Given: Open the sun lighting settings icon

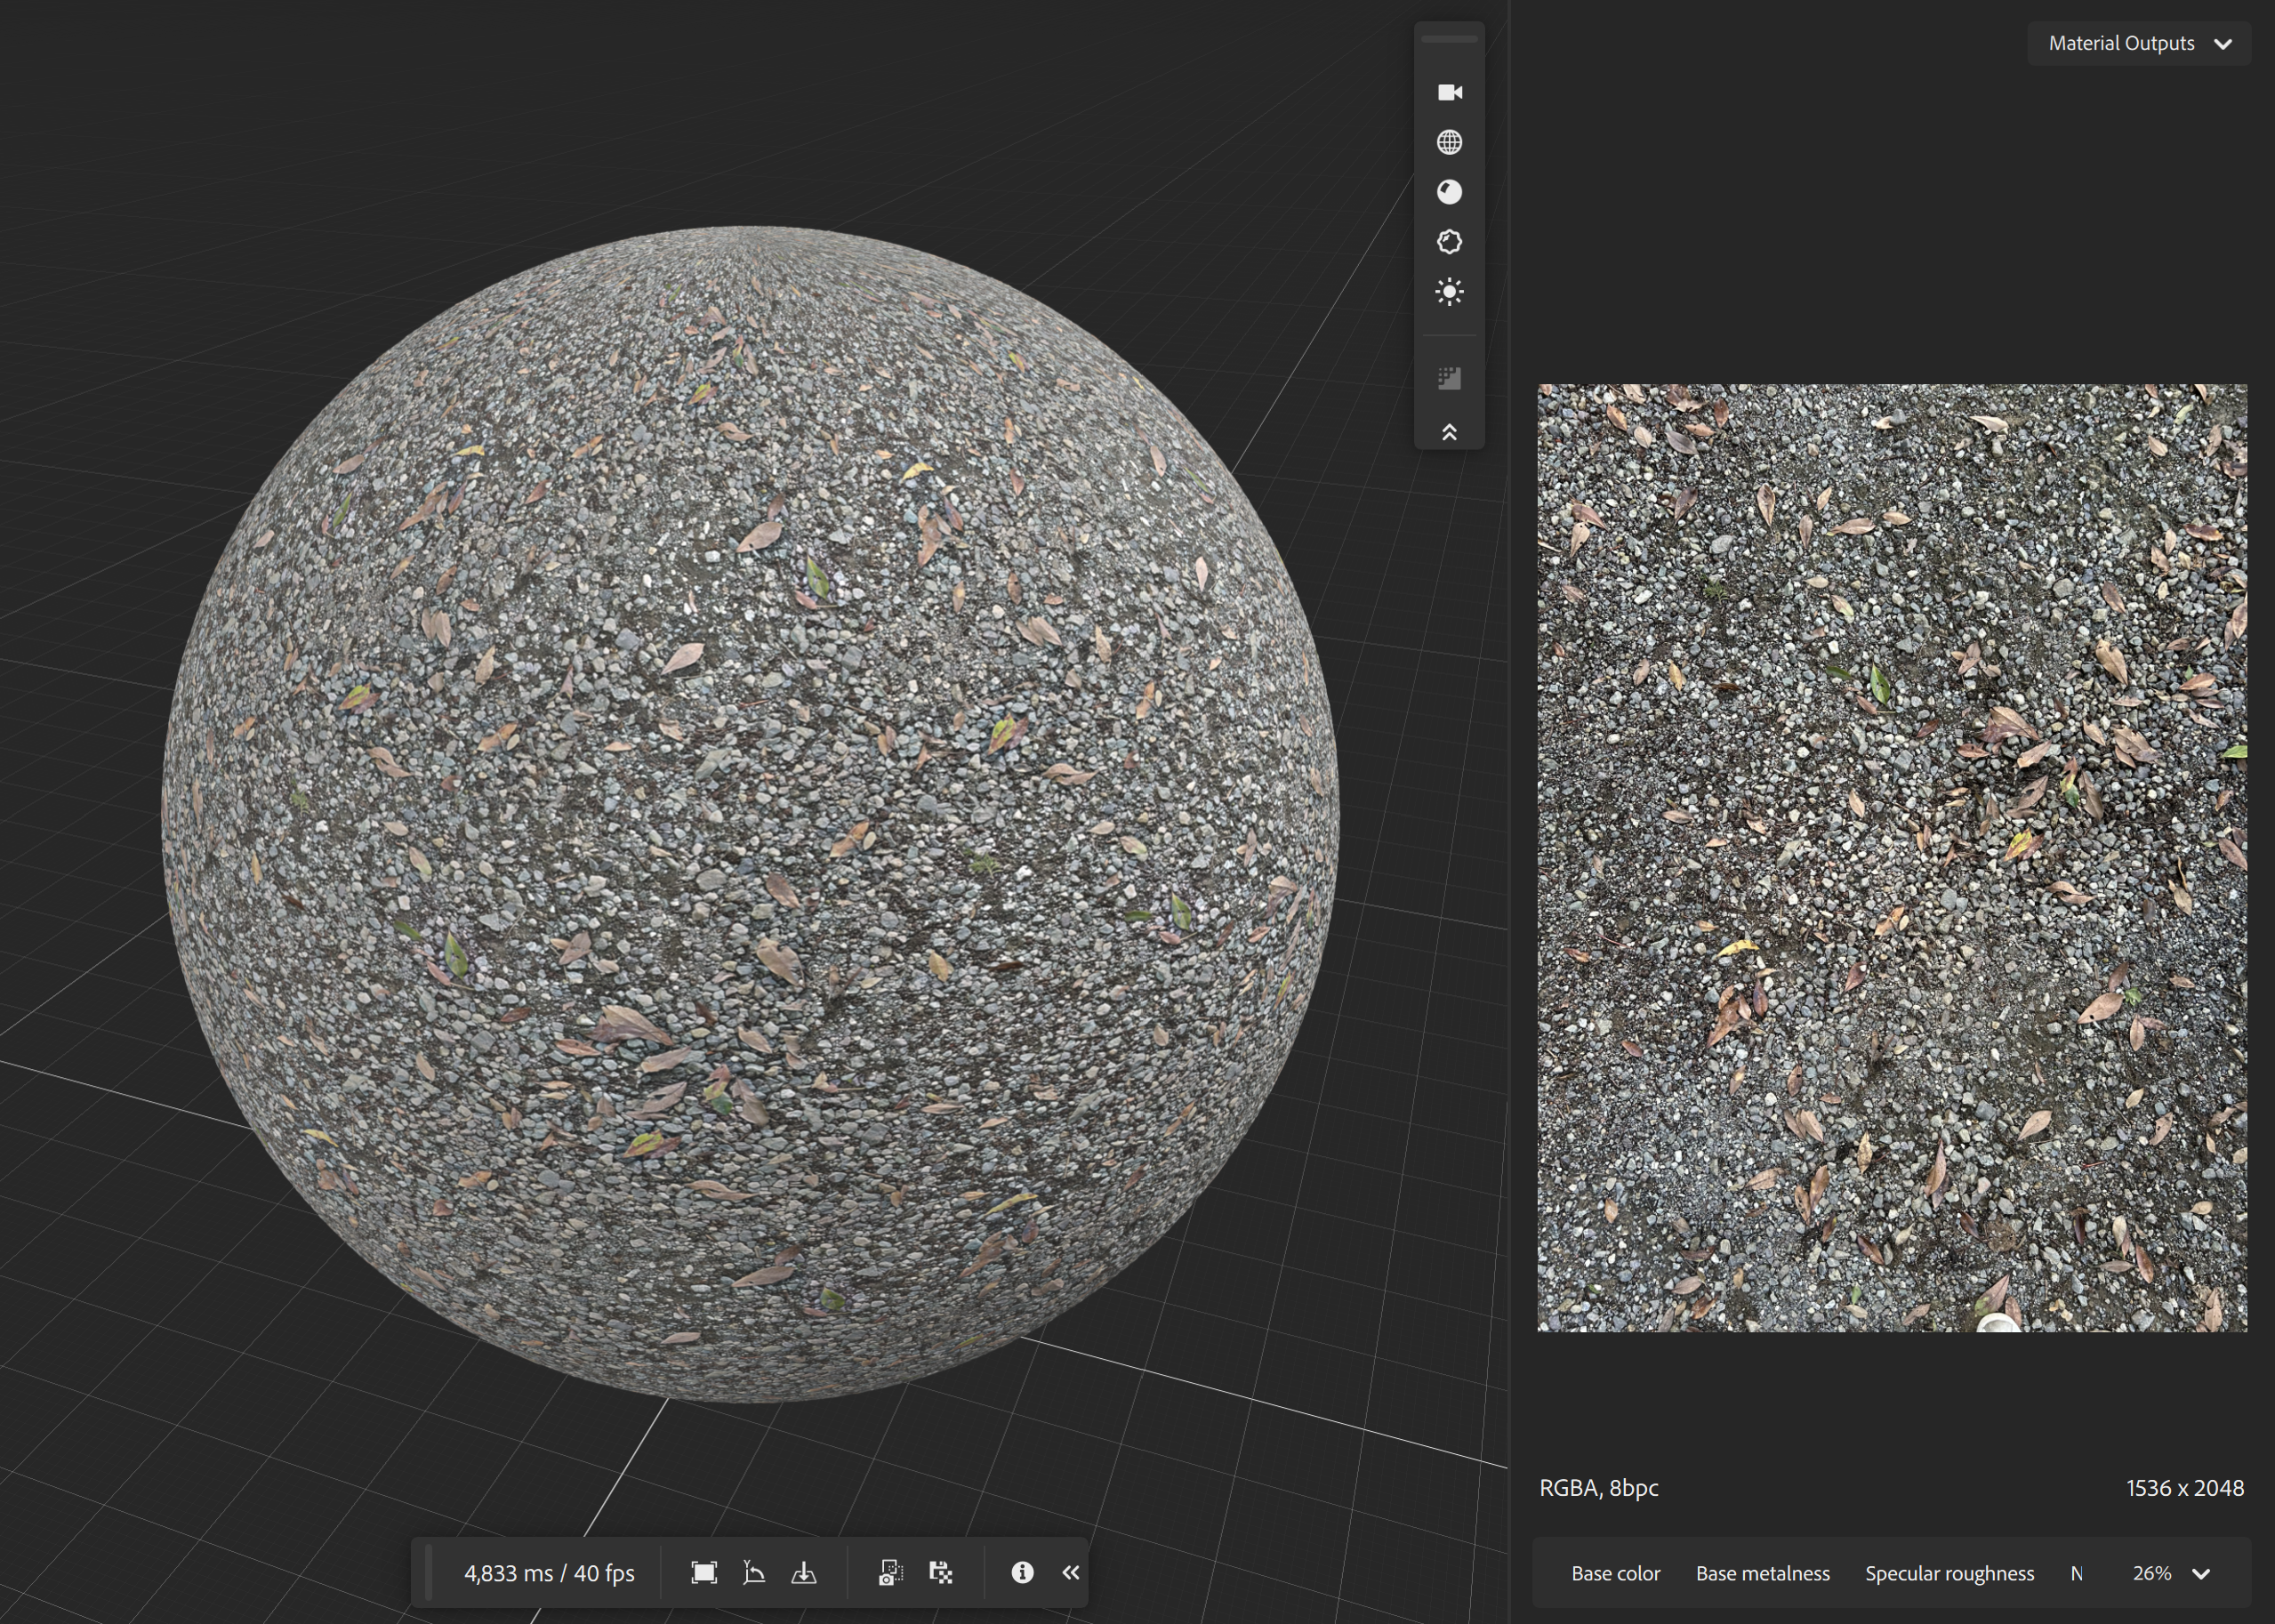Looking at the screenshot, I should pyautogui.click(x=1449, y=292).
